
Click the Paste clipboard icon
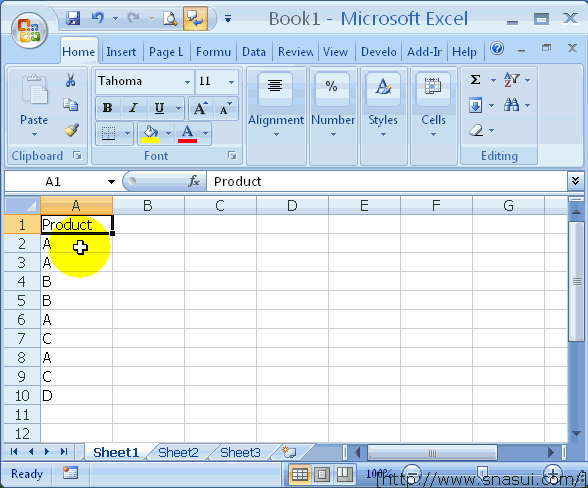pyautogui.click(x=34, y=89)
